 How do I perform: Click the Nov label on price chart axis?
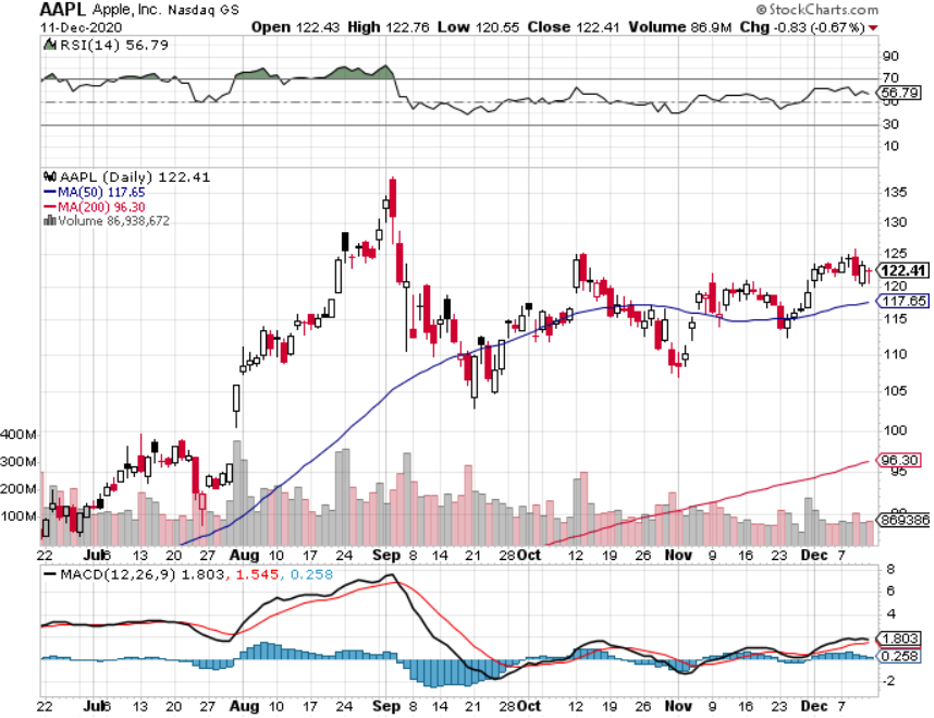pos(677,555)
